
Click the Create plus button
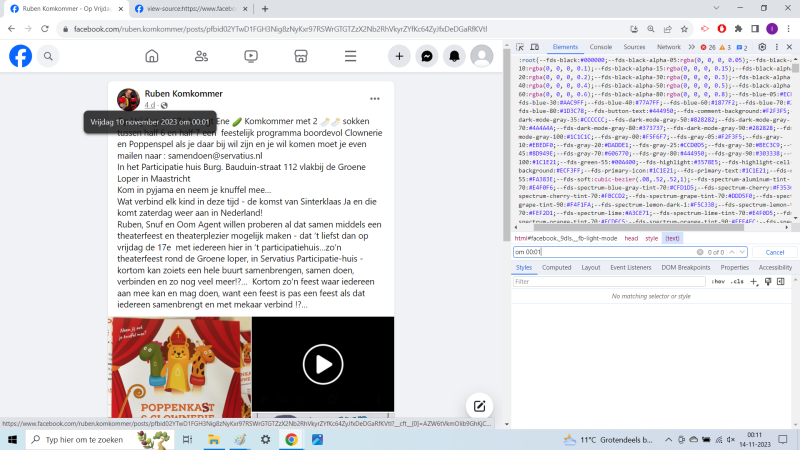click(399, 56)
